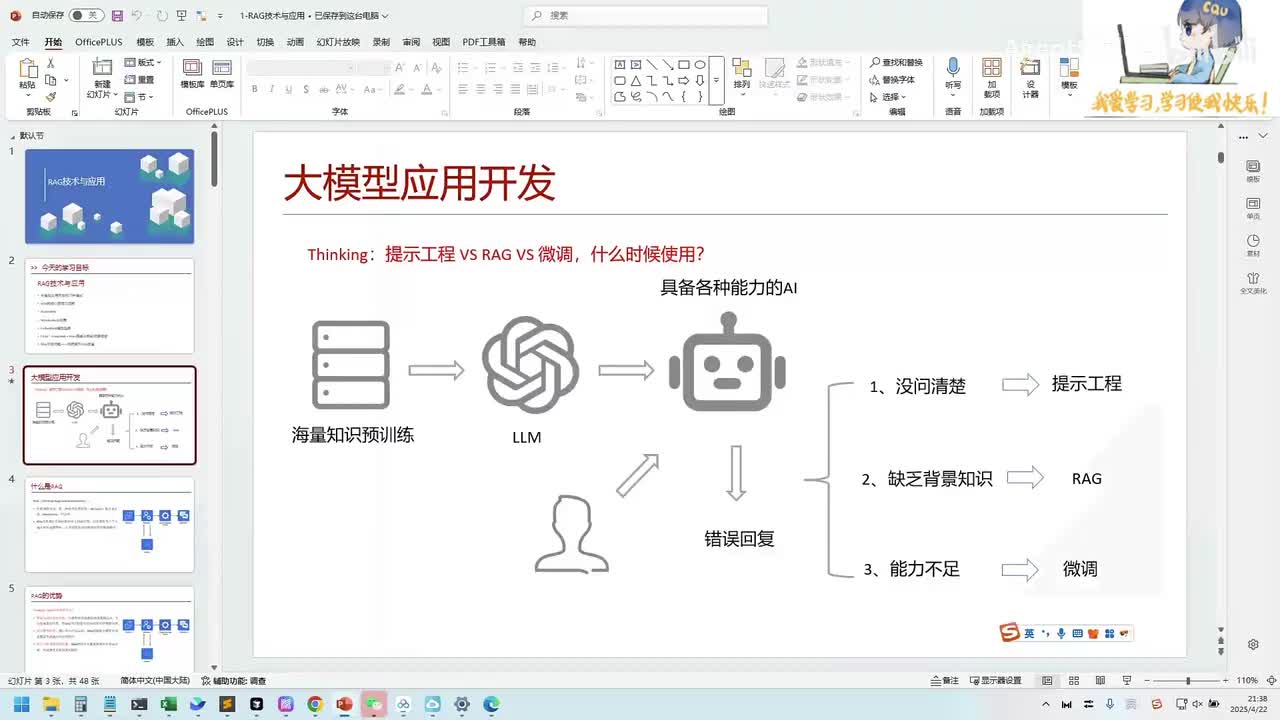Image resolution: width=1280 pixels, height=720 pixels.
Task: Click the 重置 Reset button
Action: (139, 80)
